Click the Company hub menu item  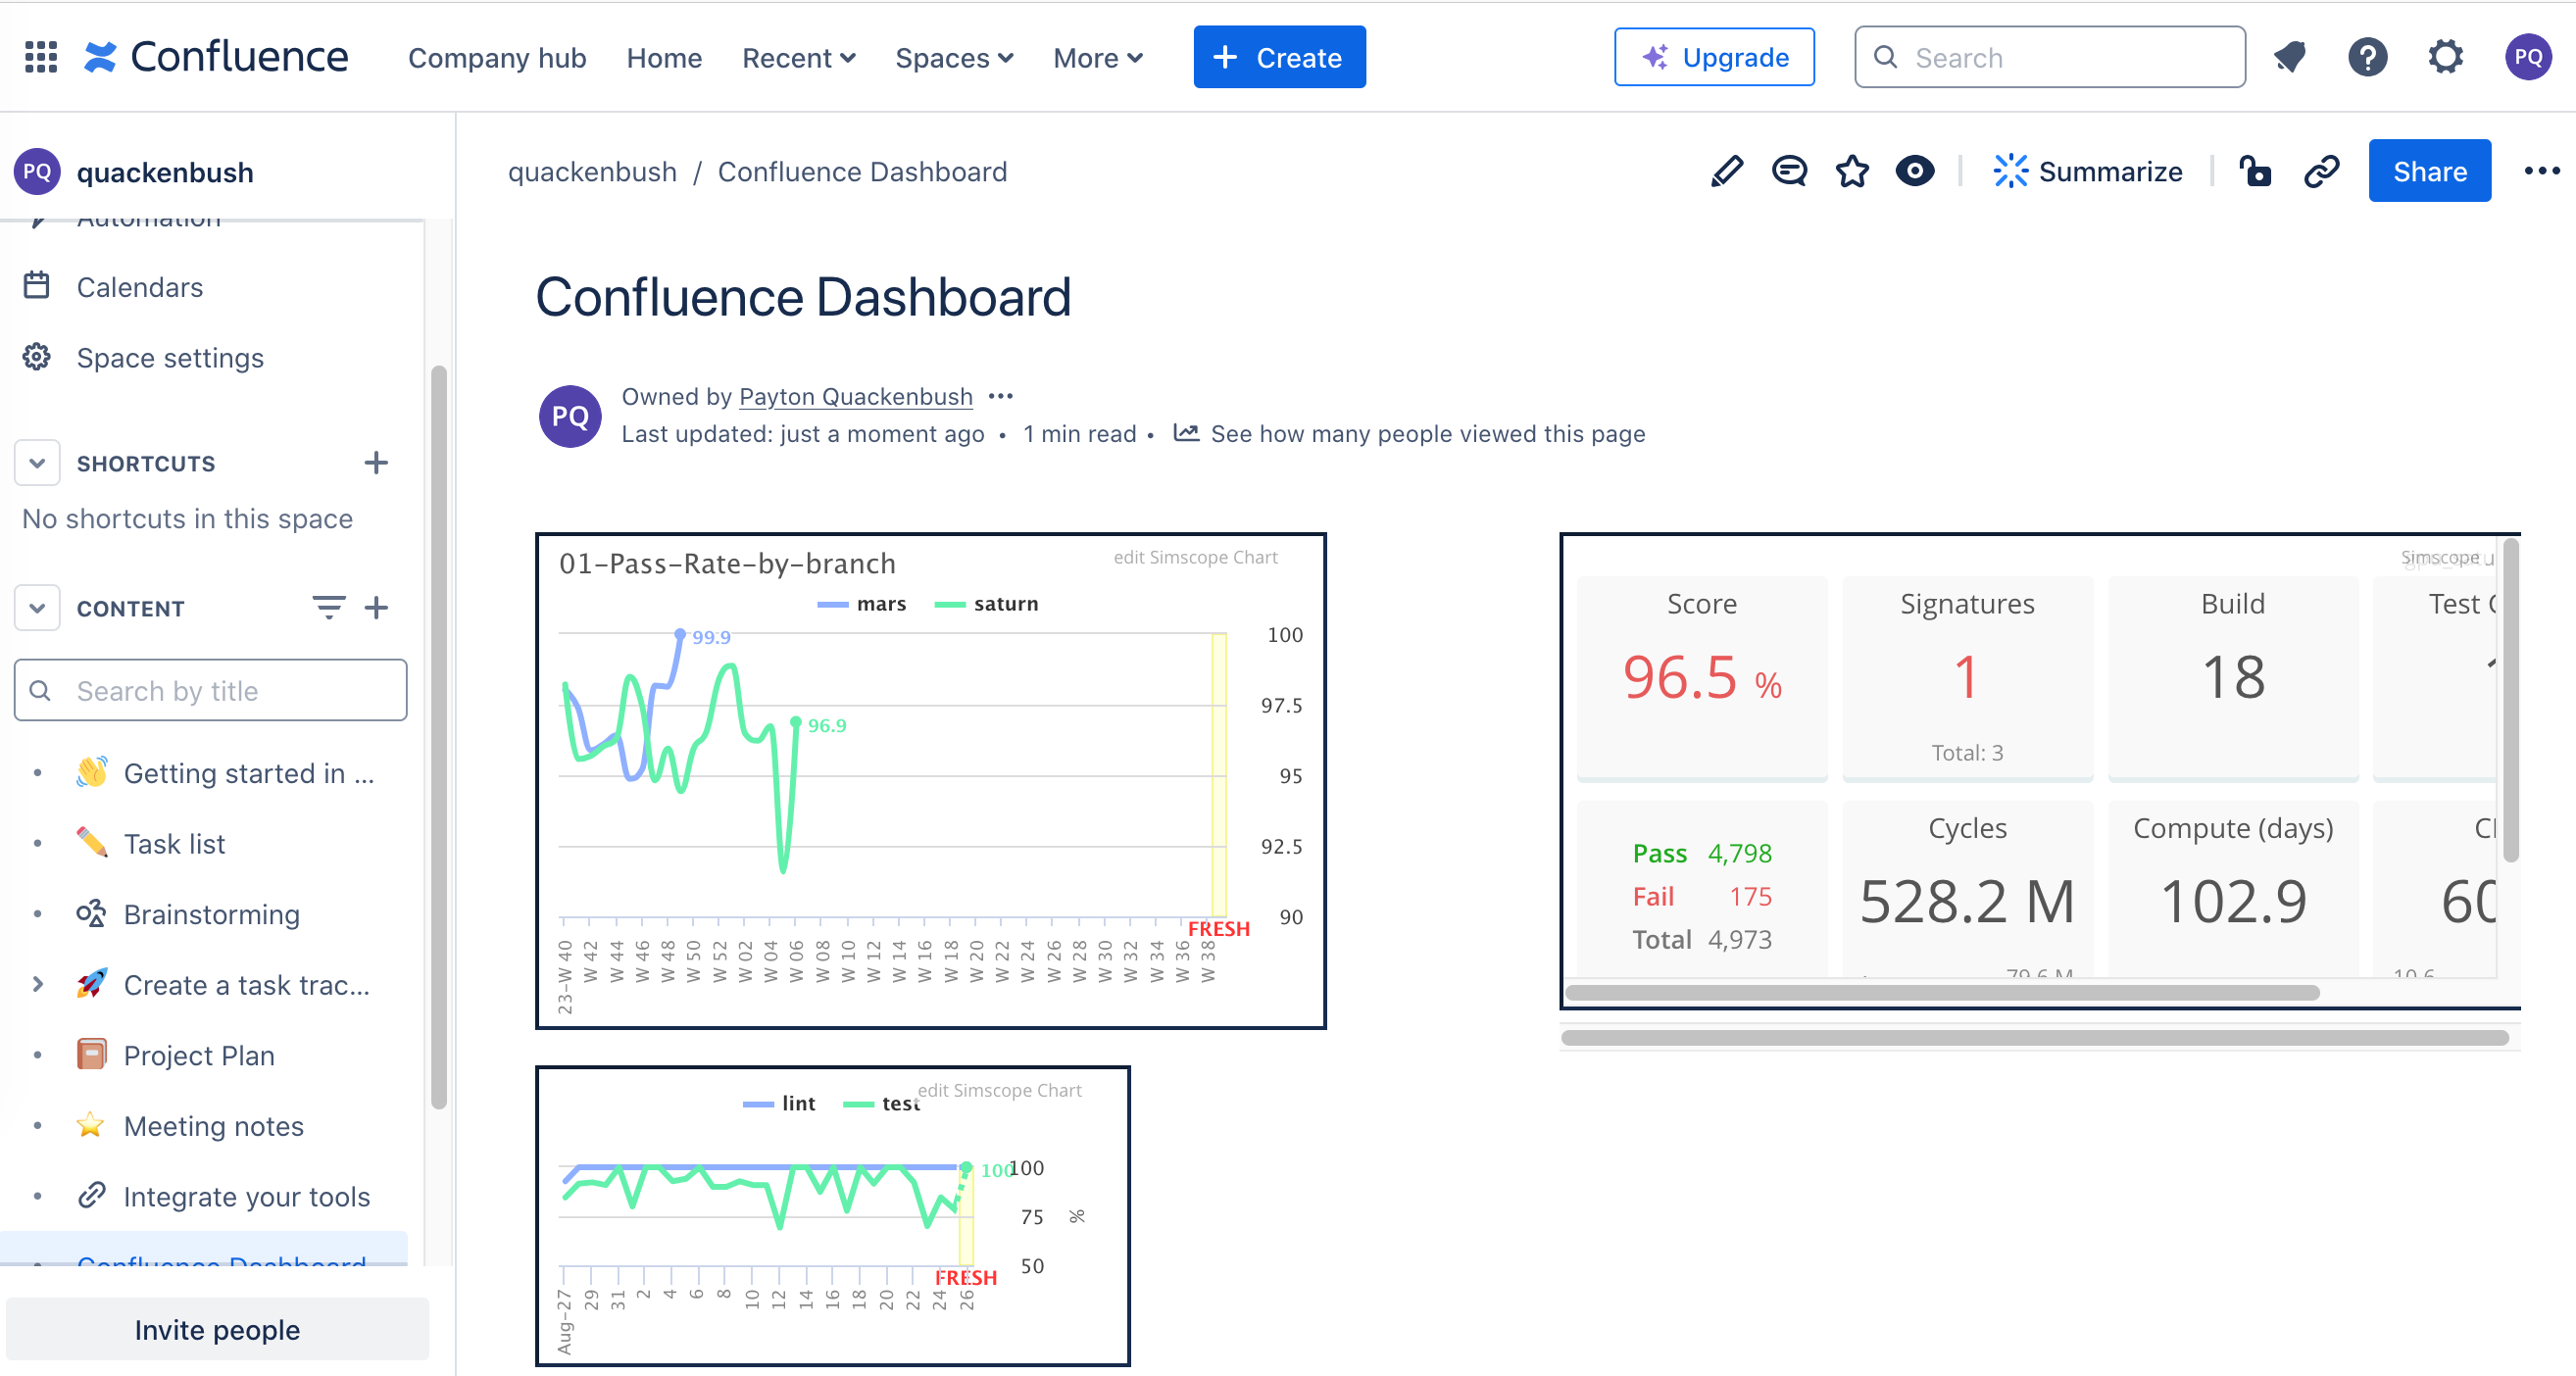(x=496, y=56)
